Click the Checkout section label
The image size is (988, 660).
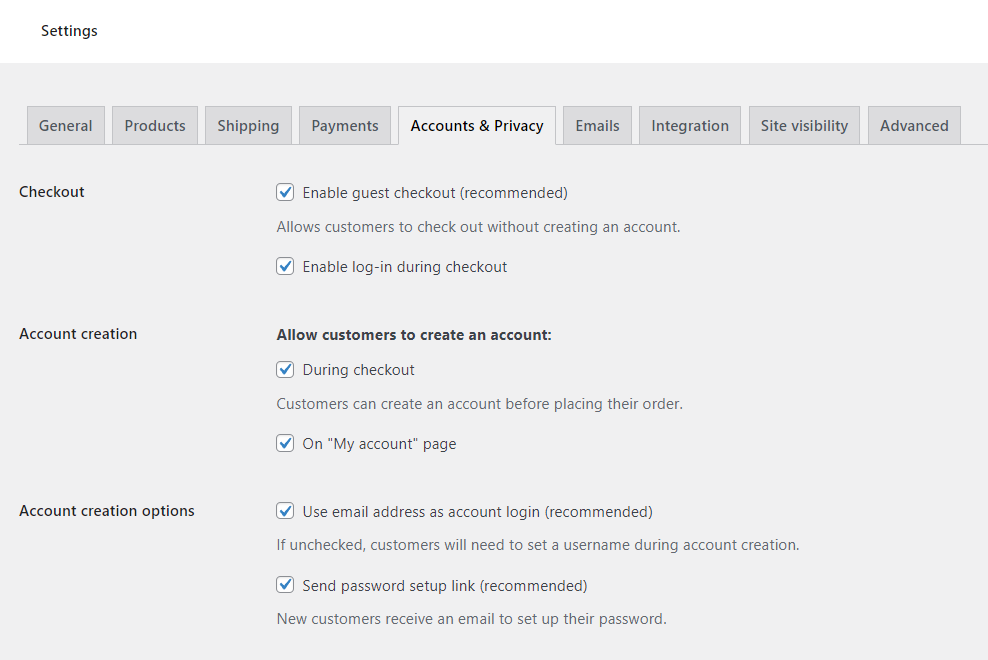(51, 191)
